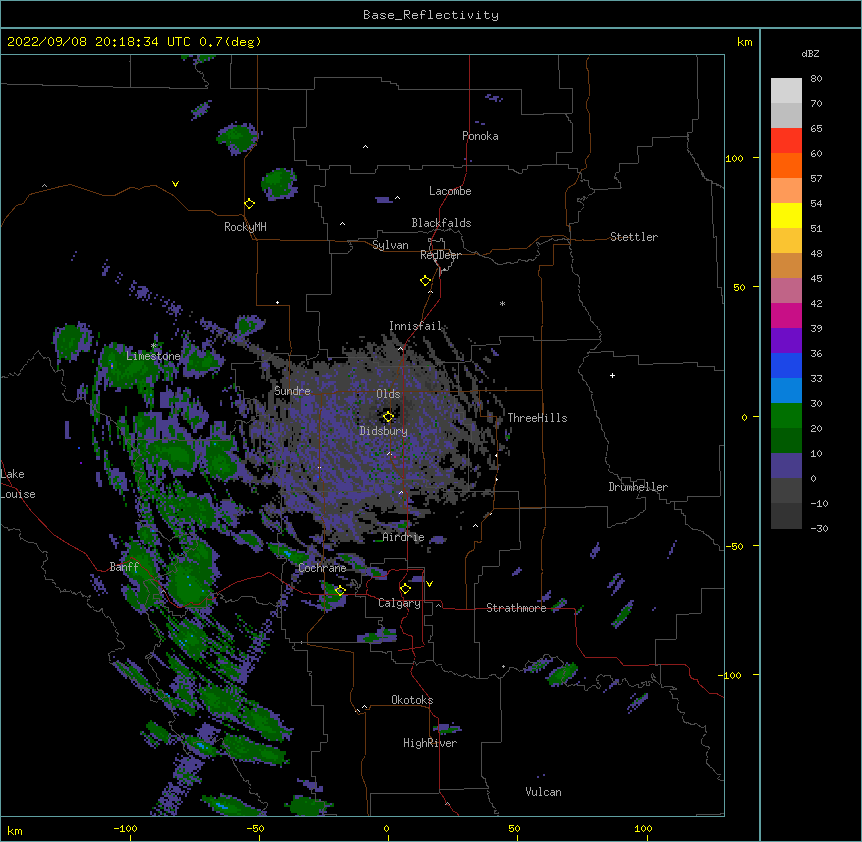Select the orange 60 dBZ legend color

point(786,165)
